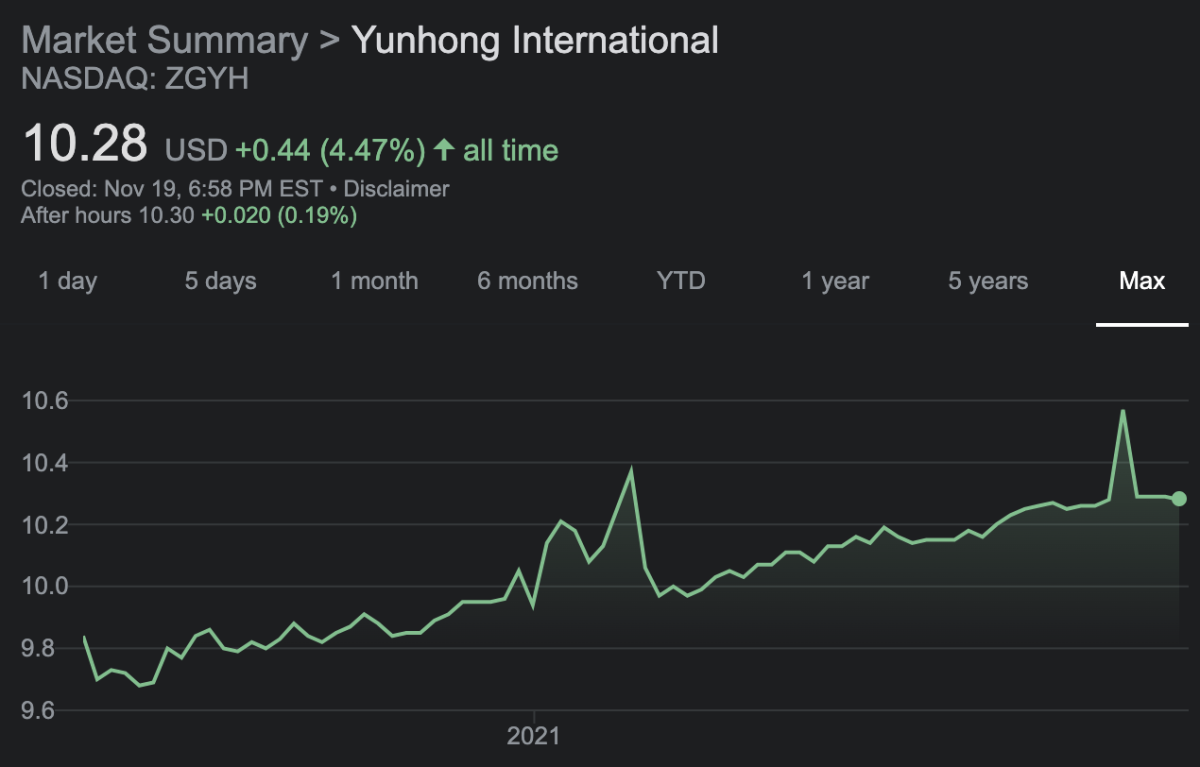
Task: Click the 10.0 y-axis label
Action: pos(45,587)
